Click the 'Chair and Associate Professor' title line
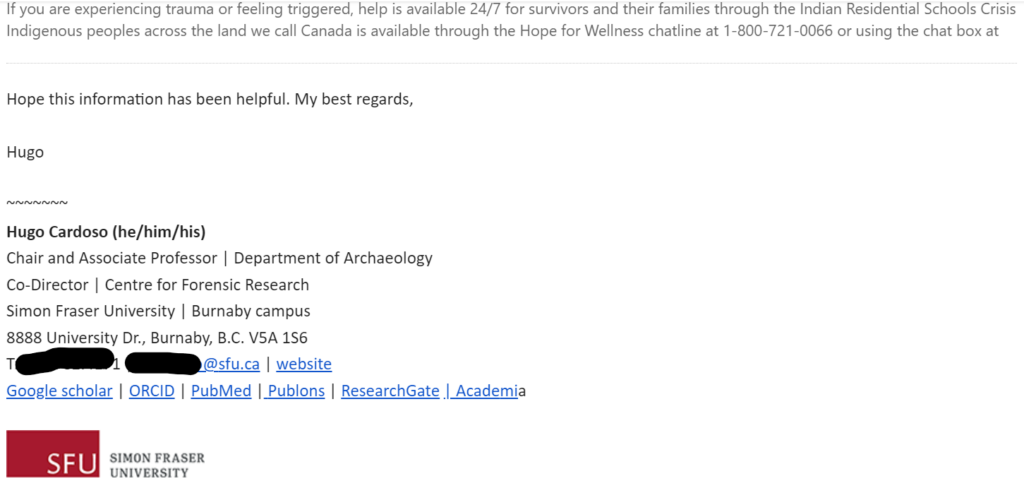Viewport: 1024px width, 493px height. click(112, 258)
